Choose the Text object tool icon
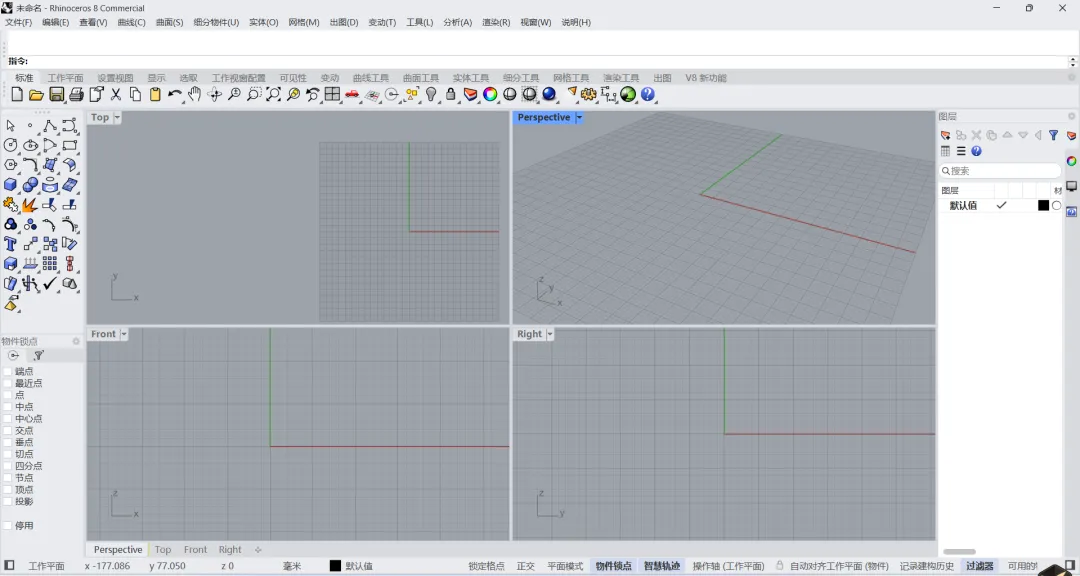 click(x=10, y=244)
